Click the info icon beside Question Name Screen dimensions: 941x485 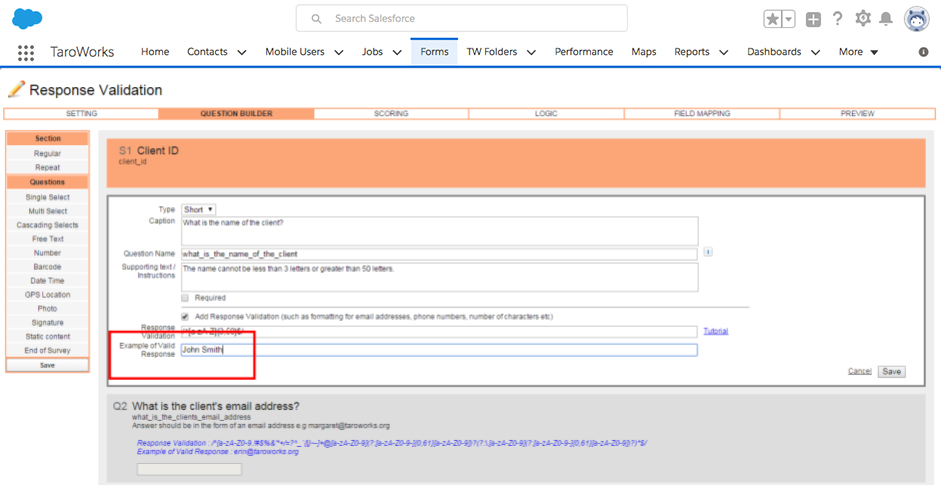[708, 252]
